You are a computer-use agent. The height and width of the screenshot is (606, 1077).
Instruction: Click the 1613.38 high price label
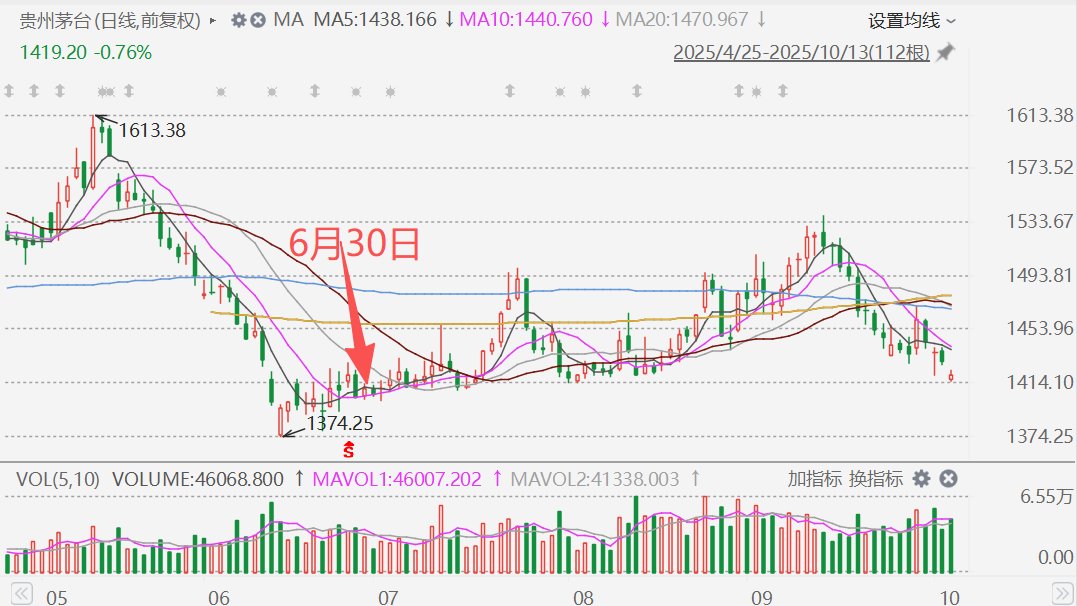coord(152,130)
